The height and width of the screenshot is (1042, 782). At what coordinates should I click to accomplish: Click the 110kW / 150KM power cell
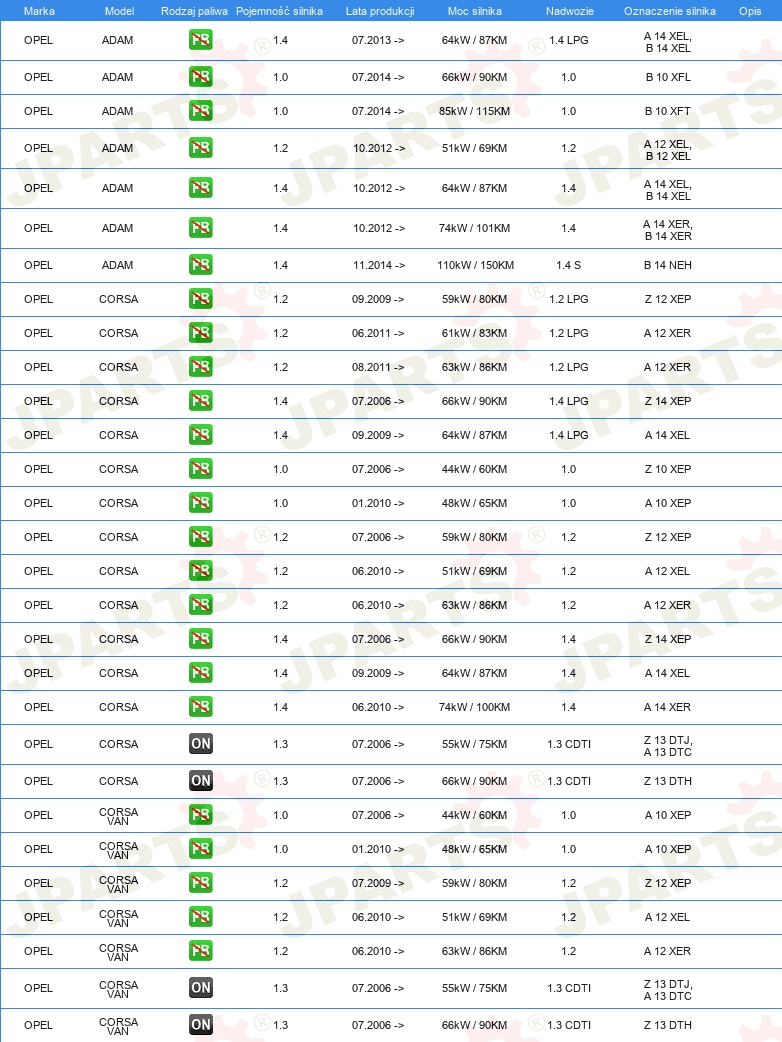[x=476, y=265]
